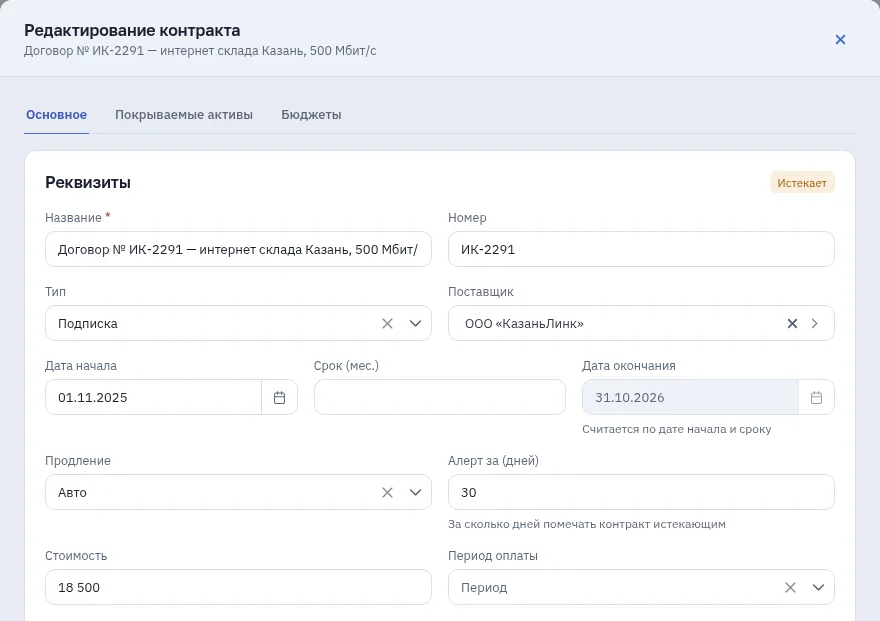Click the hint 'Считается по дате начала и сроку'
Viewport: 880px width, 621px height.
[x=676, y=429]
